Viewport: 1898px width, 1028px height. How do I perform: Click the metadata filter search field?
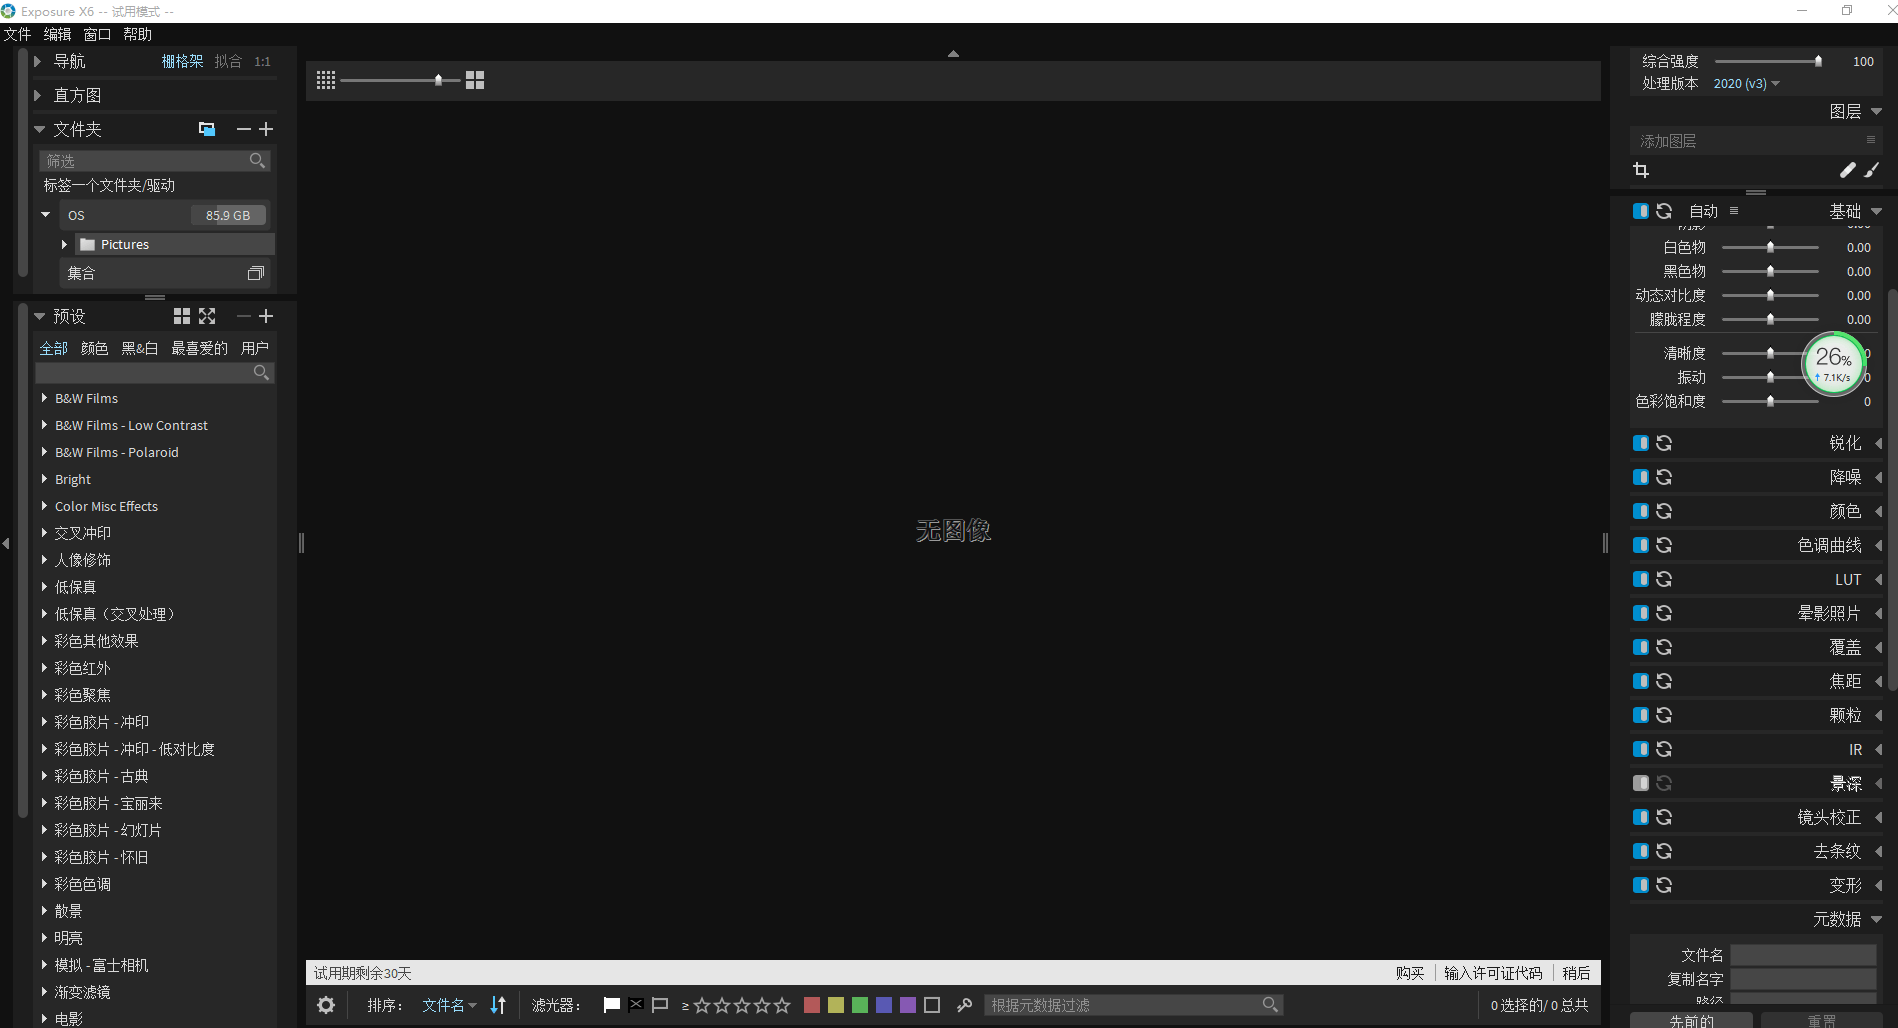1134,1005
